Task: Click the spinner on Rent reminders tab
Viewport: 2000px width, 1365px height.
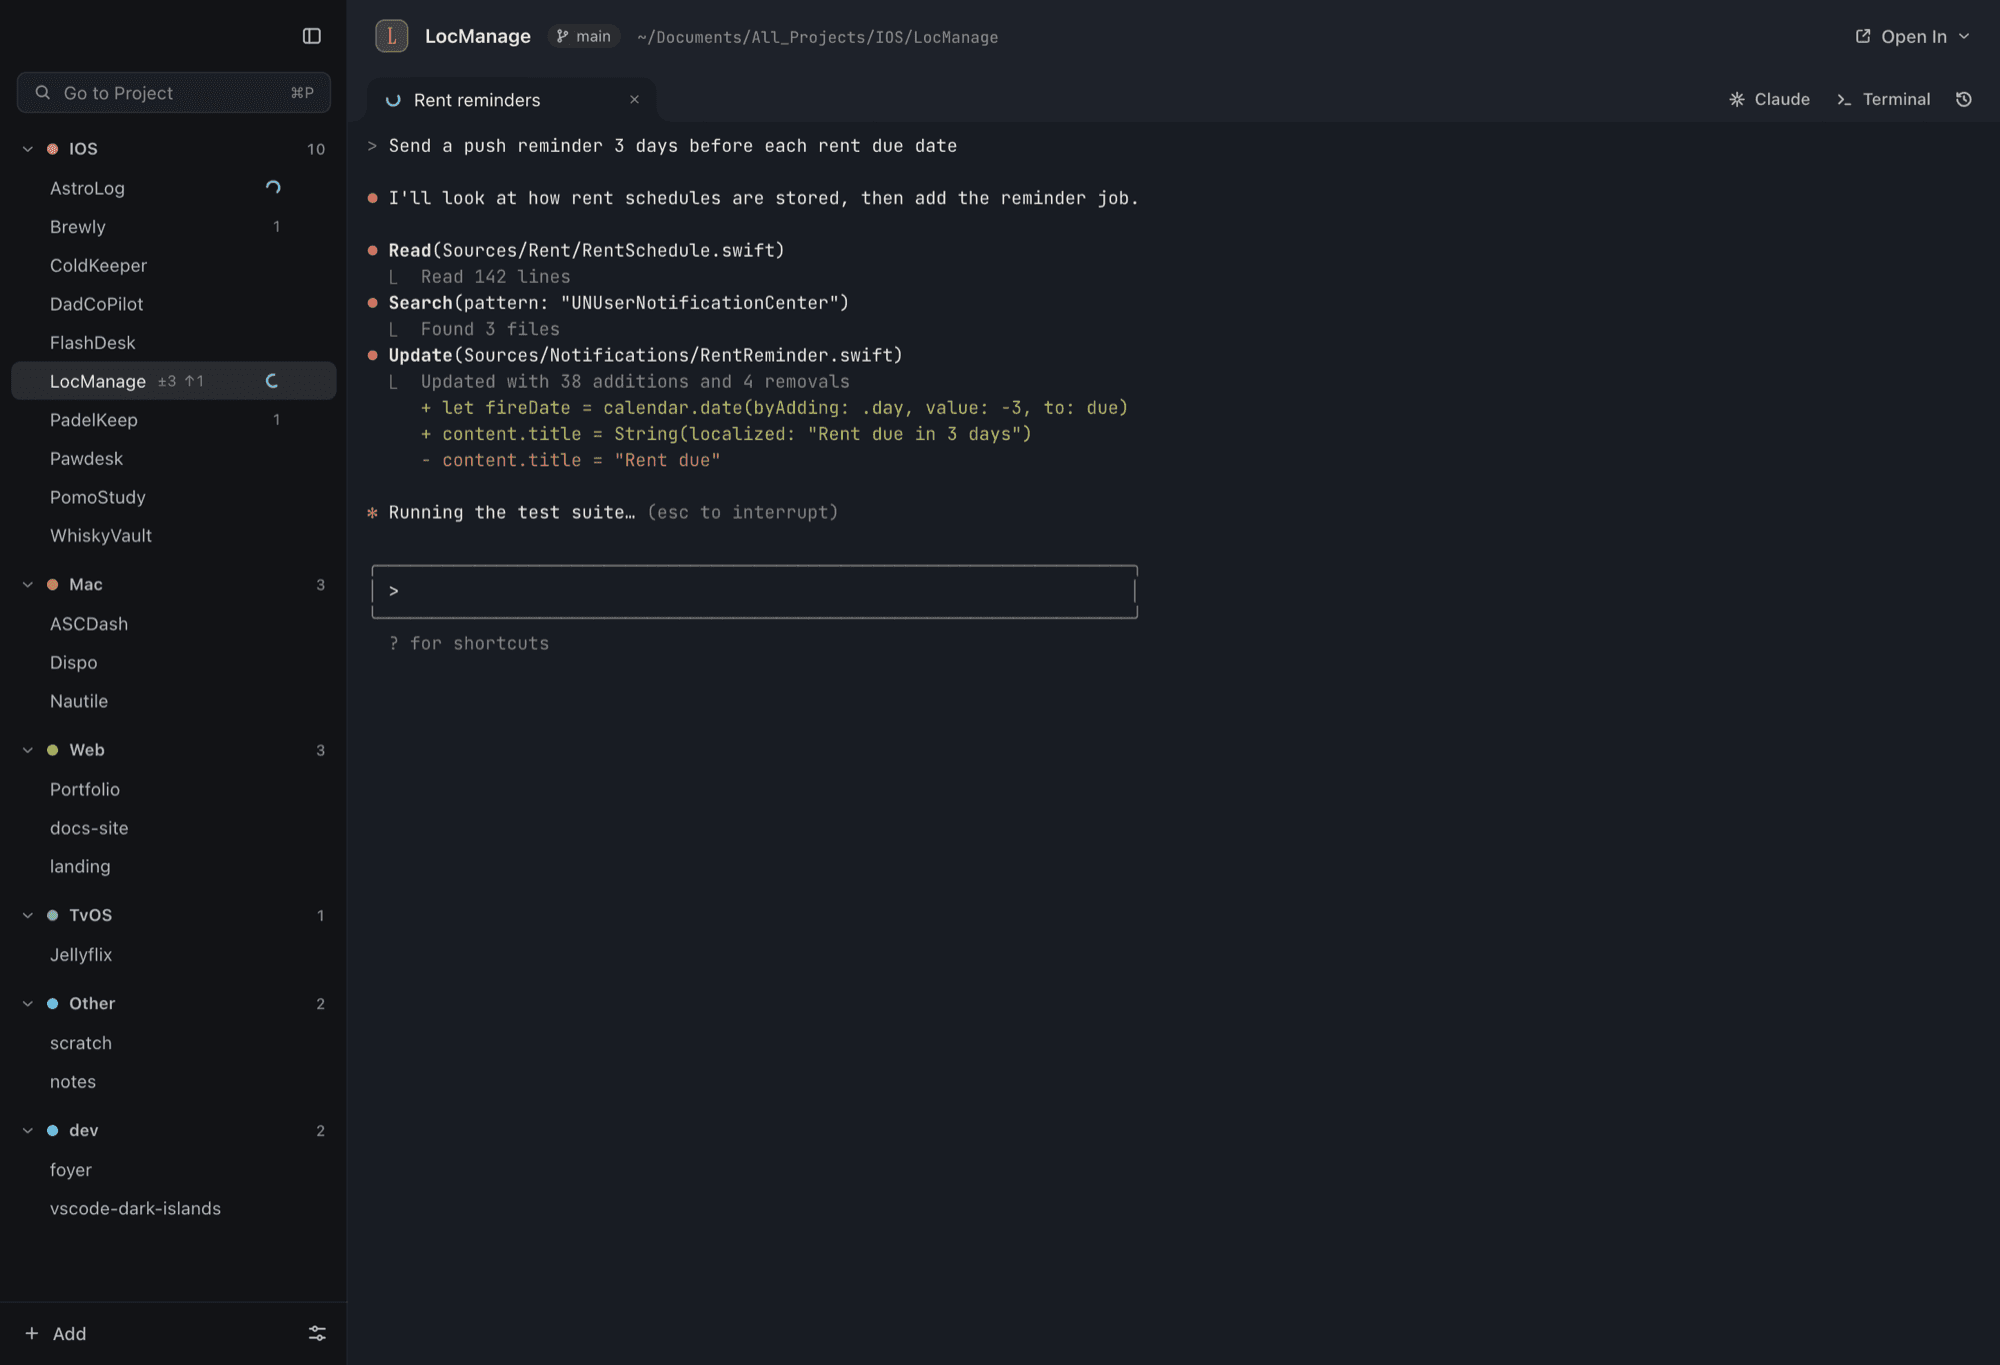Action: [x=393, y=100]
